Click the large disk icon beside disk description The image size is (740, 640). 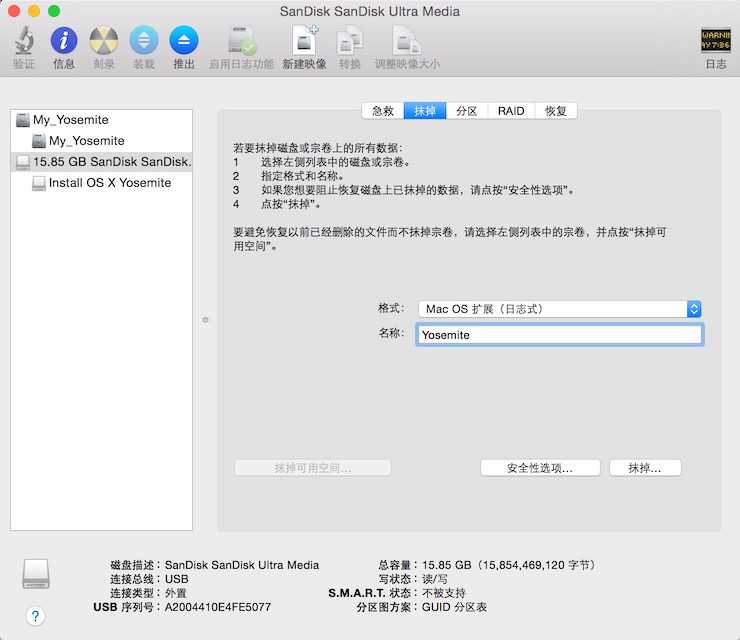(x=36, y=574)
